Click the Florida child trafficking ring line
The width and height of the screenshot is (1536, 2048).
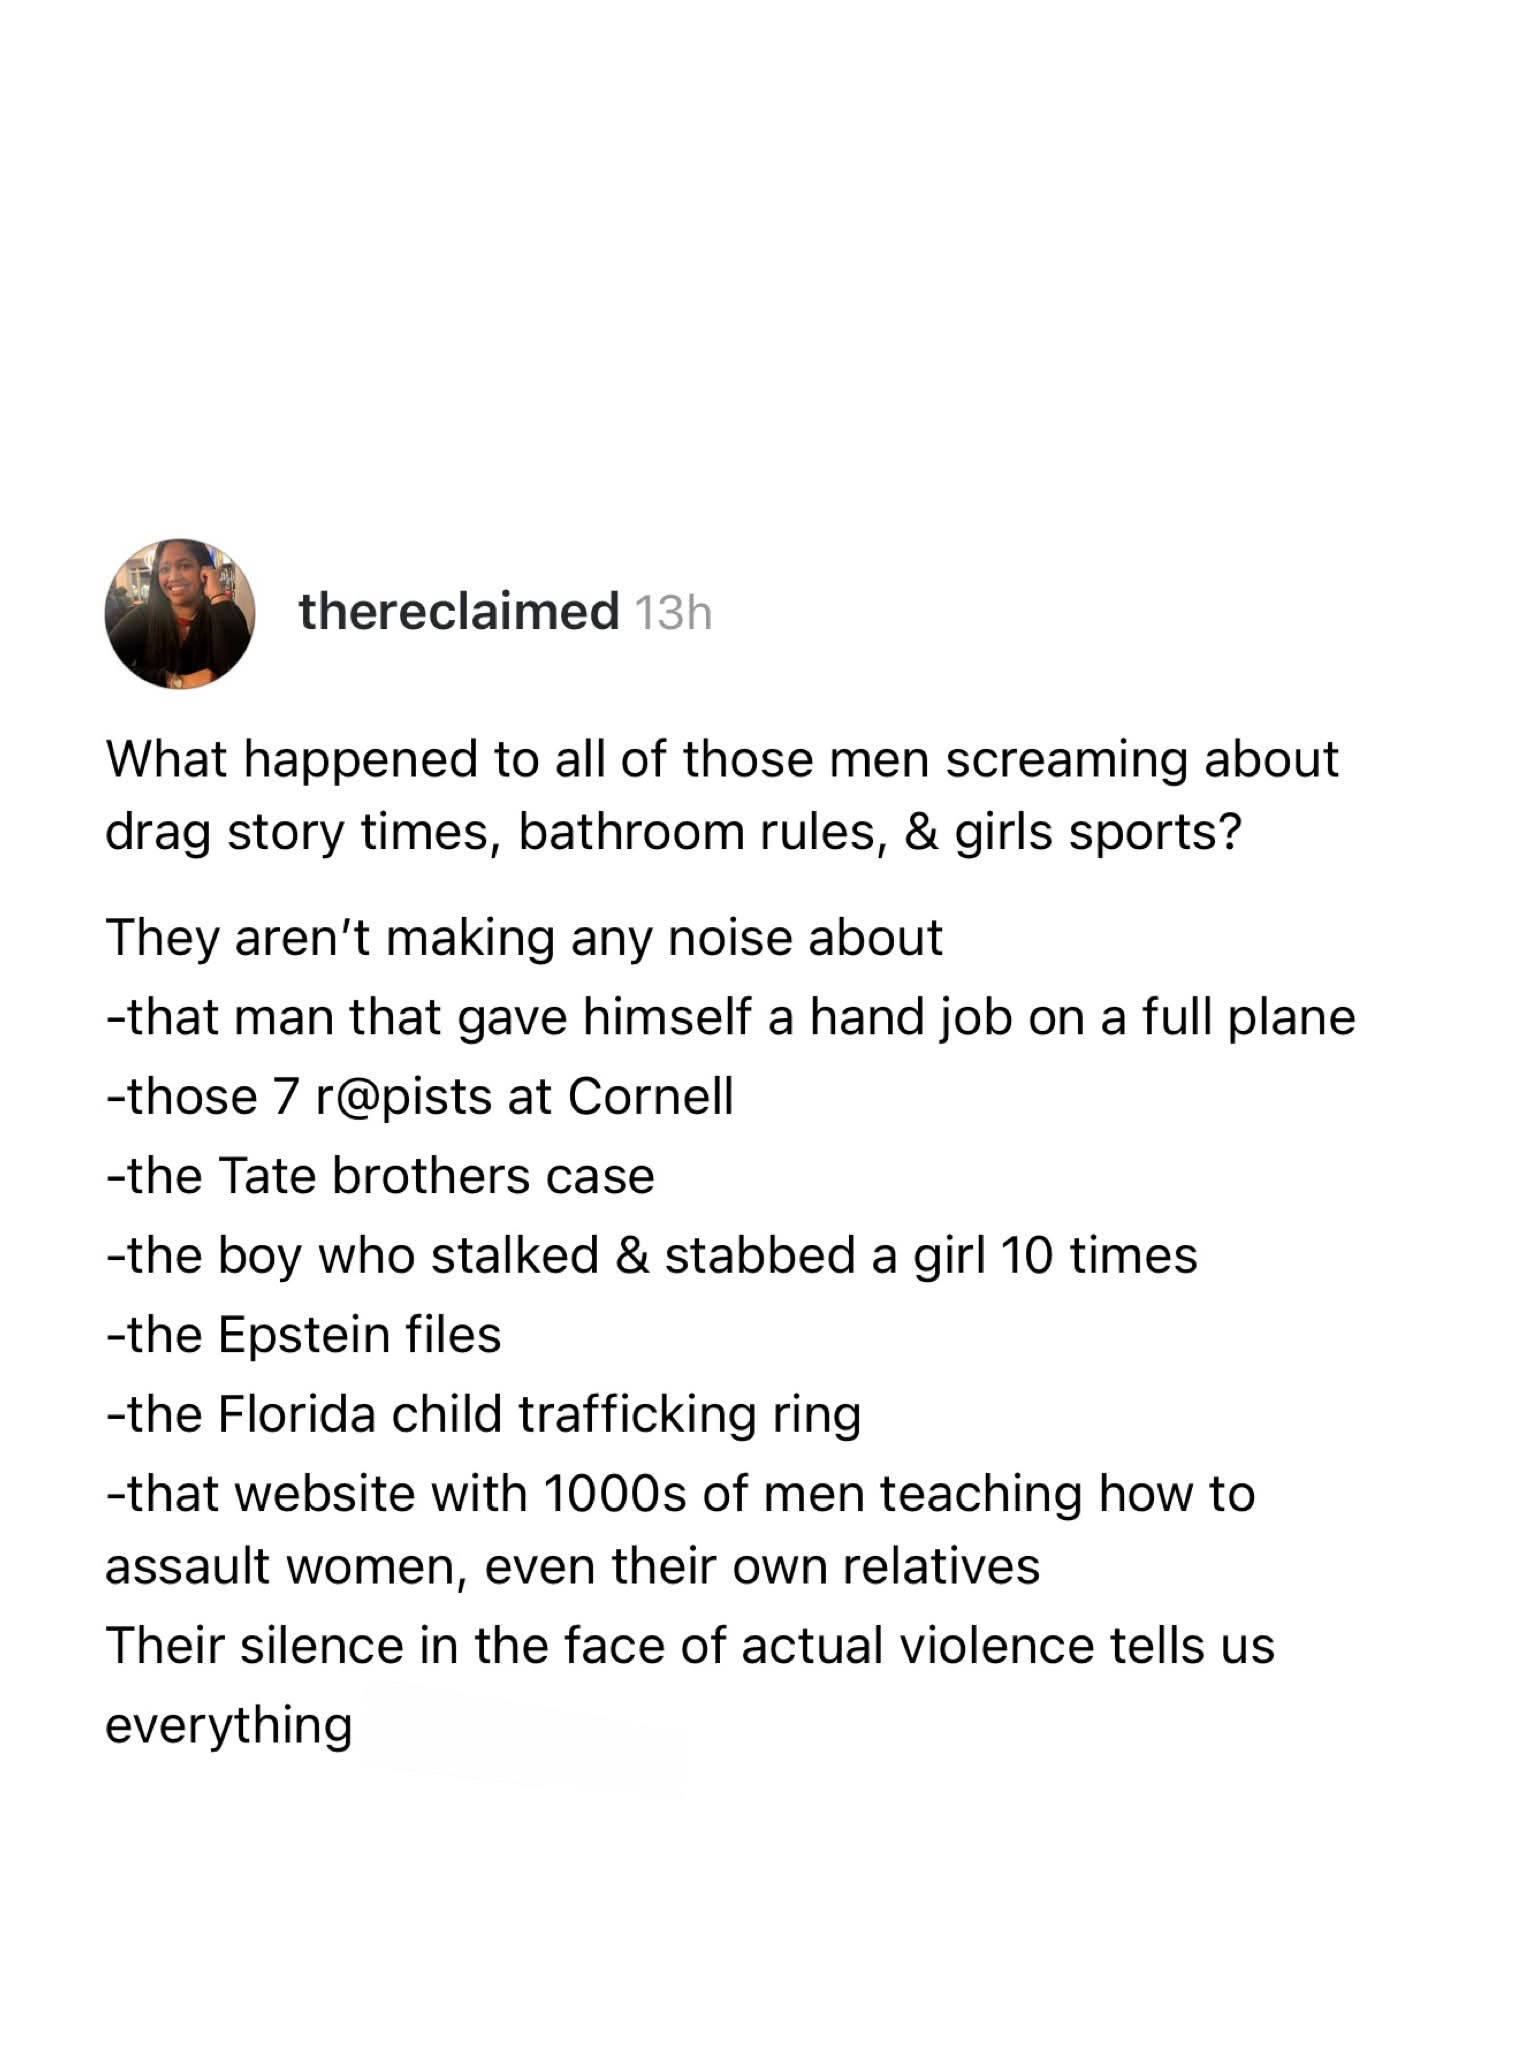click(483, 1415)
